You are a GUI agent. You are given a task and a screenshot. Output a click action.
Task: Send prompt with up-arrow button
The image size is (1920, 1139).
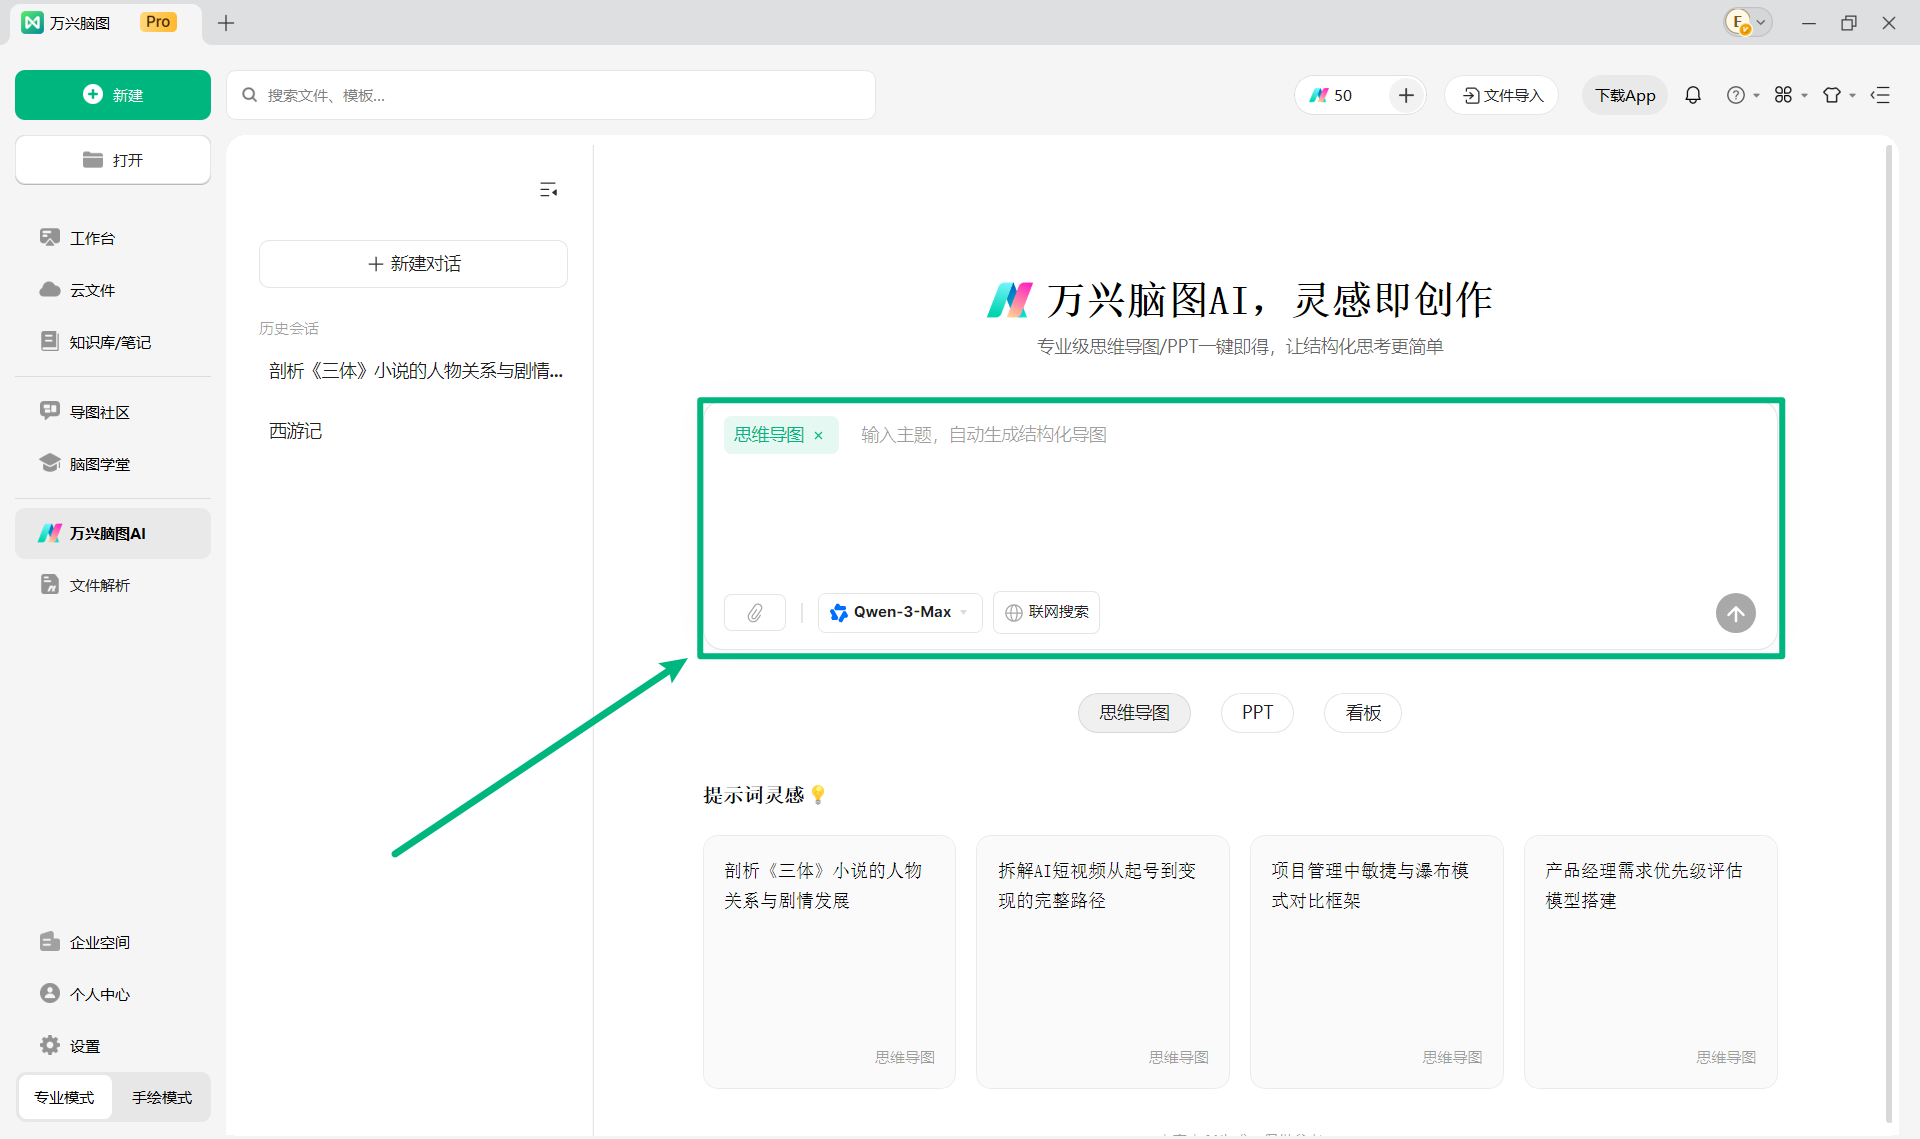(1736, 613)
